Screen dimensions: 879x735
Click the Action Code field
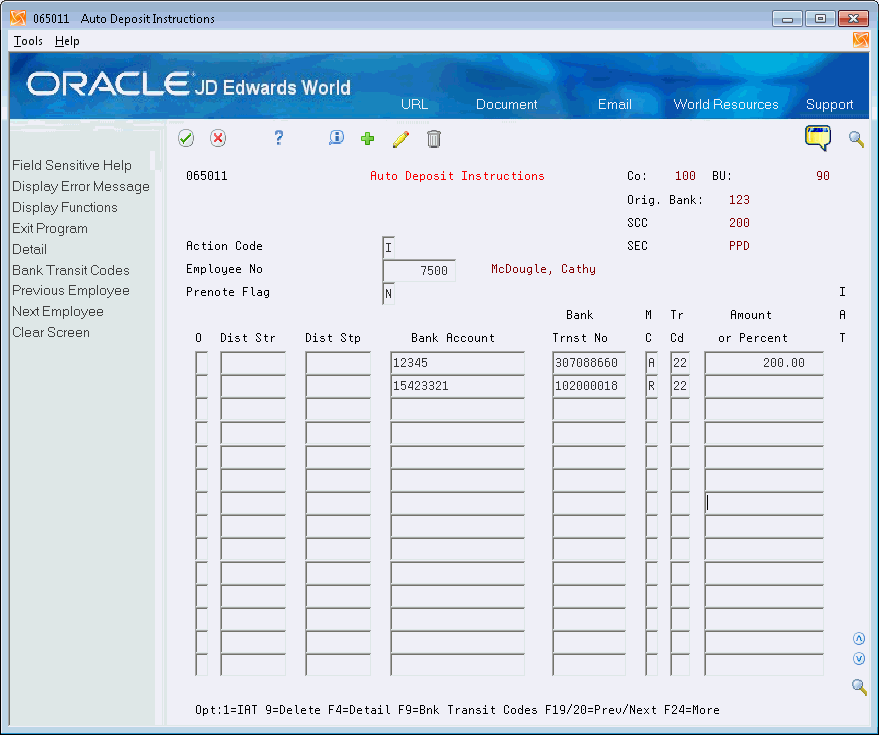coord(388,247)
